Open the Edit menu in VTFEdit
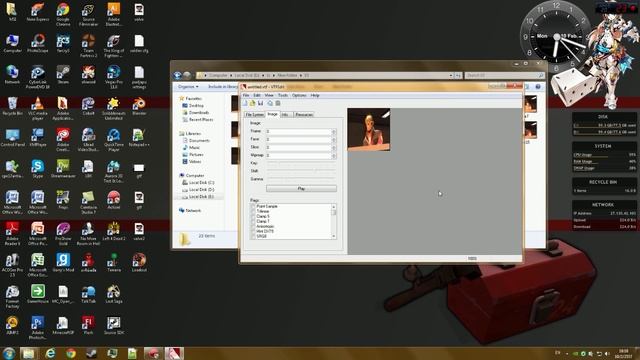 [x=257, y=96]
